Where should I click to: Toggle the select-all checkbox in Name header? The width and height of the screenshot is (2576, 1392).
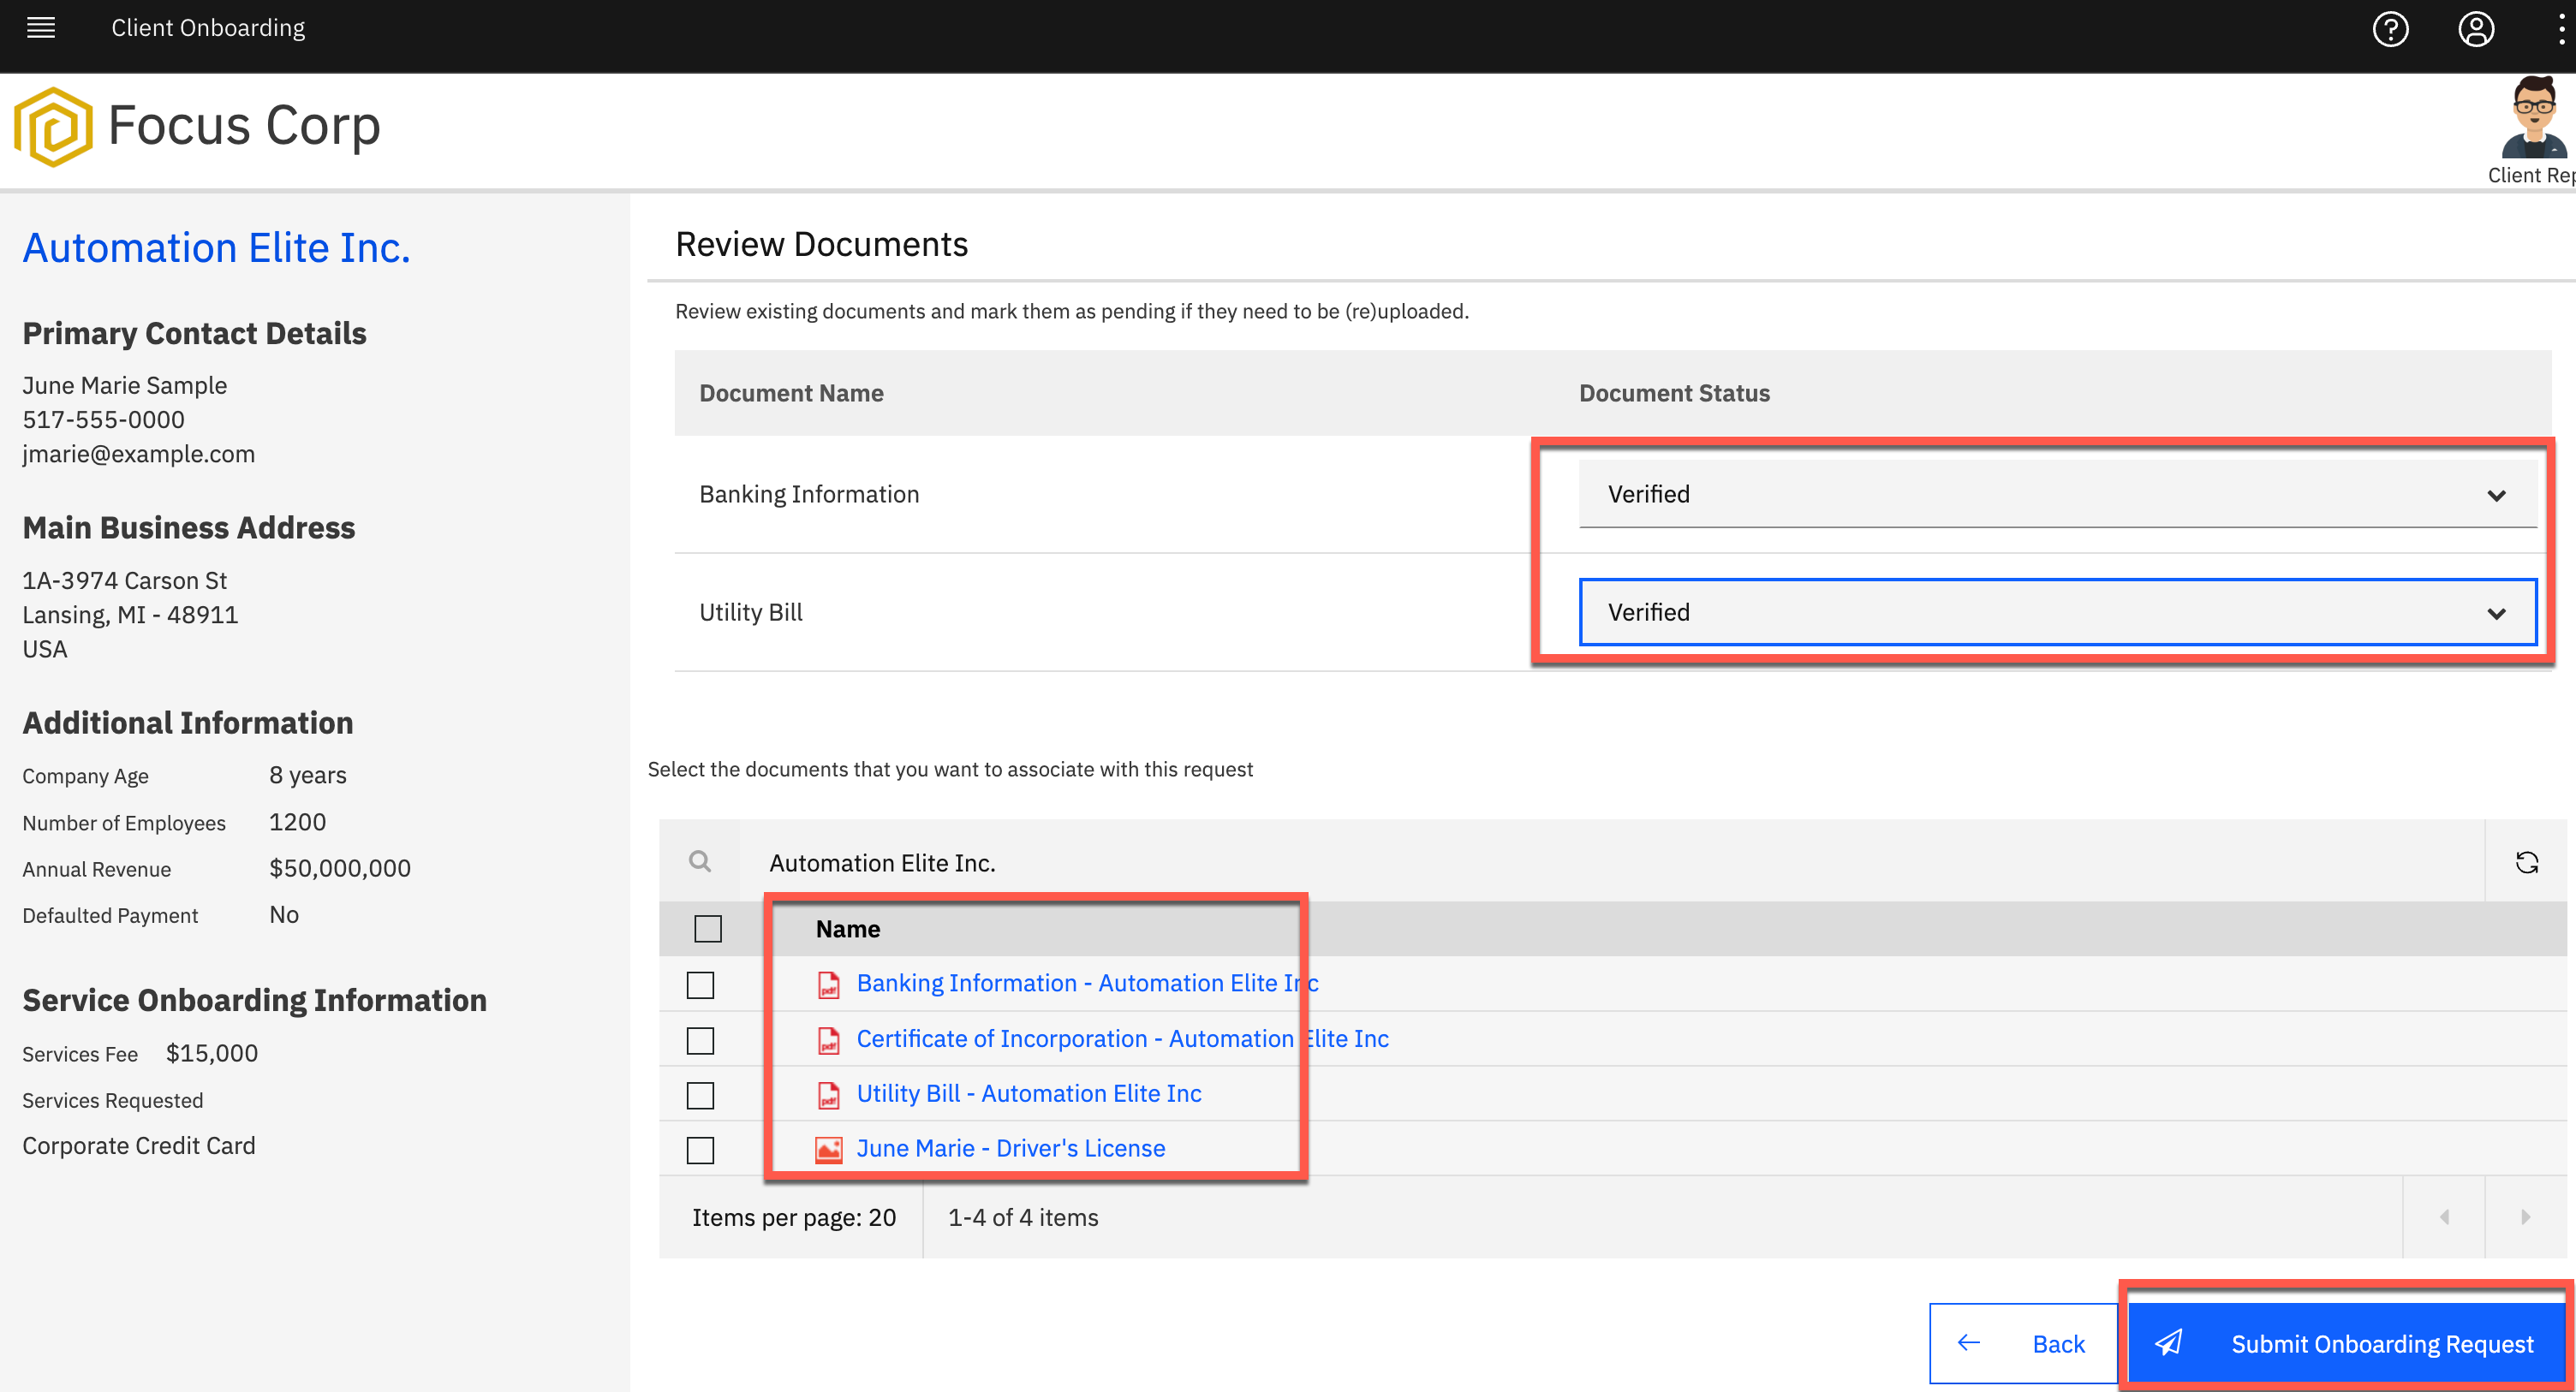(708, 929)
